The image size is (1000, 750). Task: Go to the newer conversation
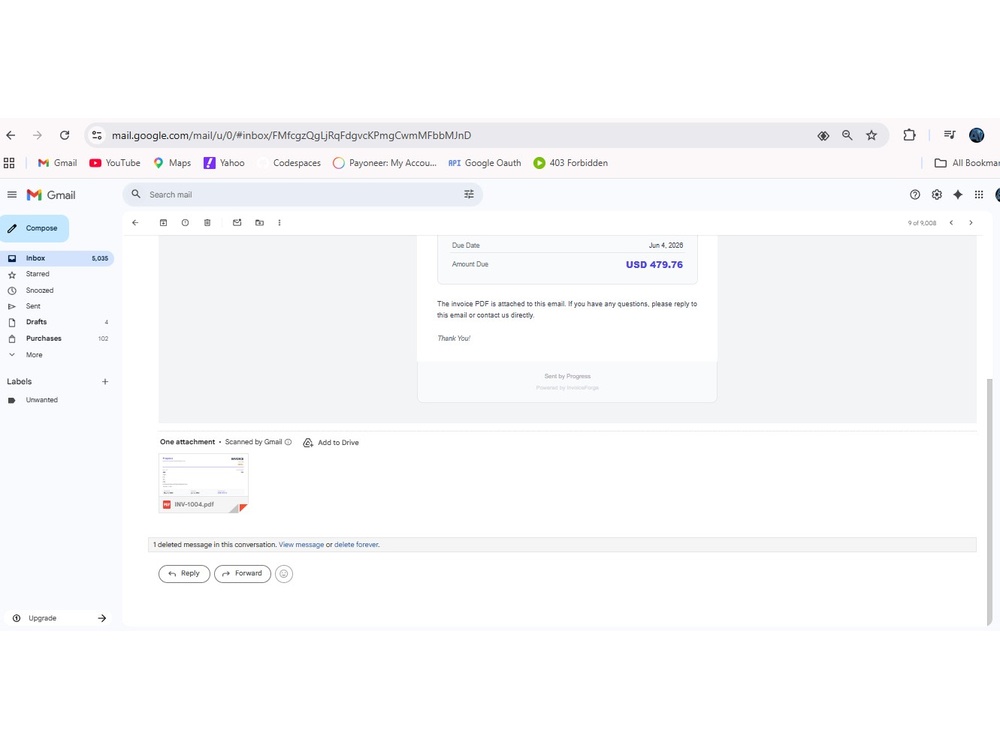952,223
